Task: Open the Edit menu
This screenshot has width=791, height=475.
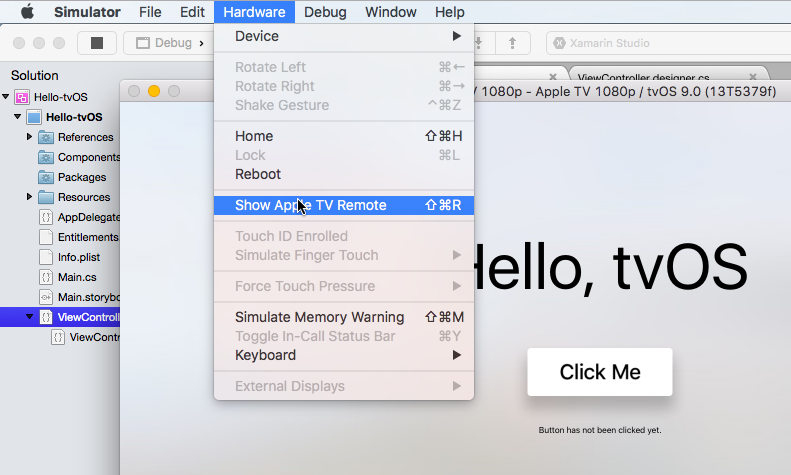Action: pos(192,12)
